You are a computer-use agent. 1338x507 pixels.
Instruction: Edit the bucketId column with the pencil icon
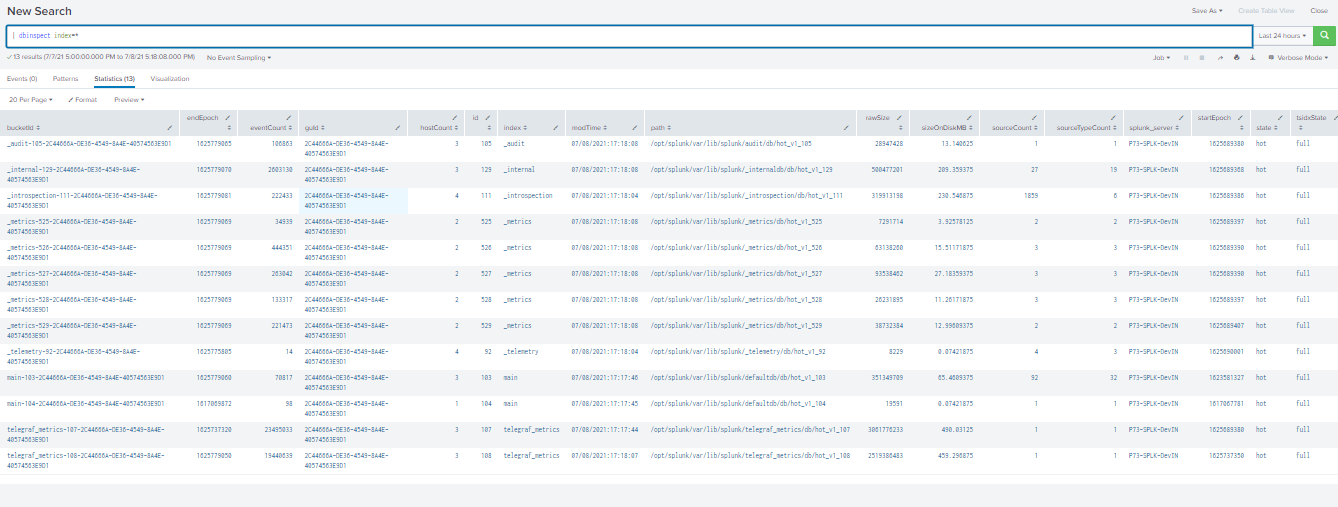click(170, 128)
